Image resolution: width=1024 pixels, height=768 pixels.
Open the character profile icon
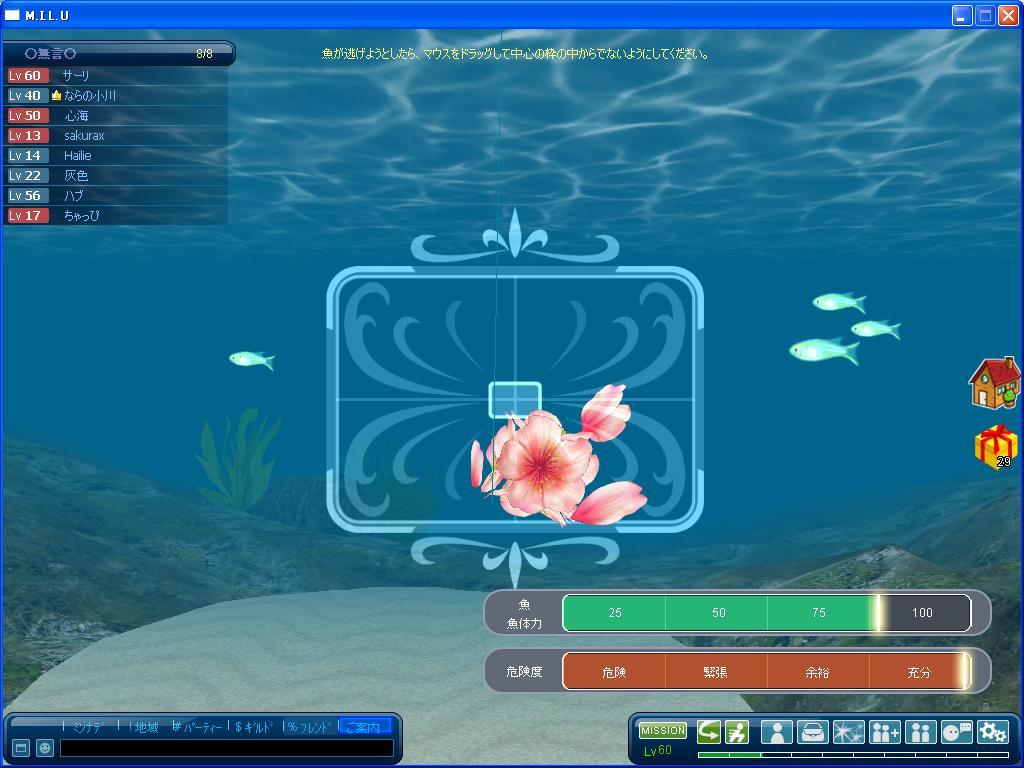(776, 732)
